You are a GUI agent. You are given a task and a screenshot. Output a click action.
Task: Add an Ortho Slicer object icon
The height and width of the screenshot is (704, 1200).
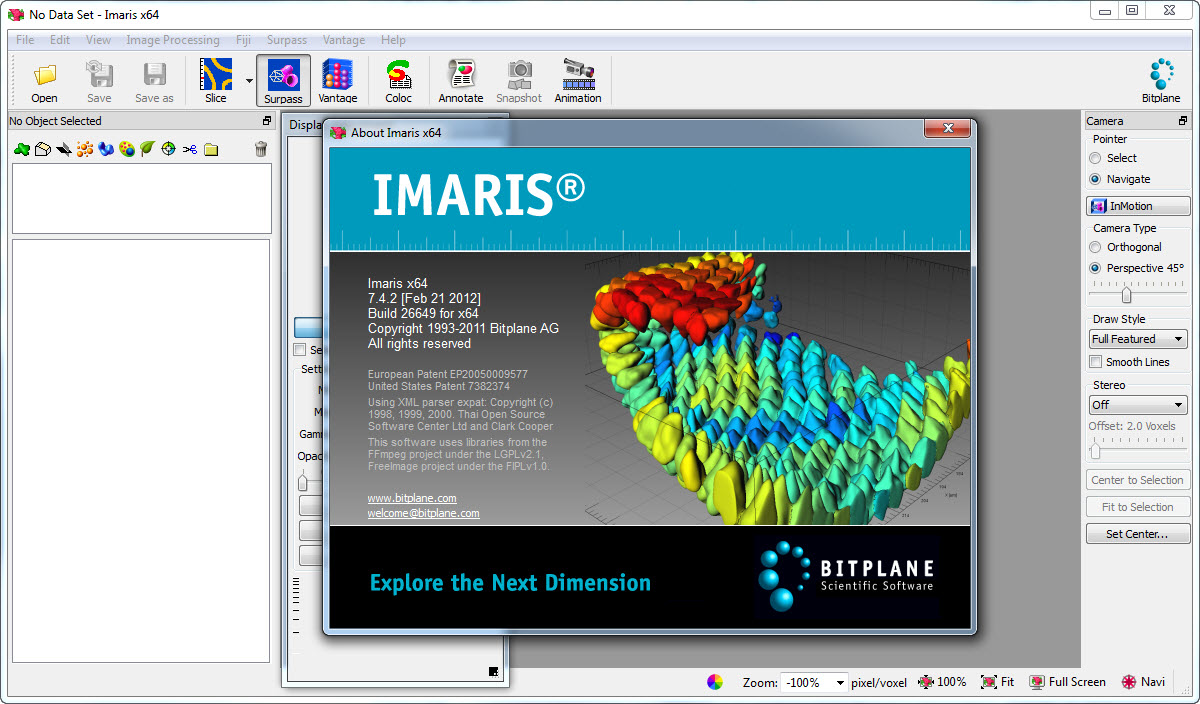coord(63,149)
